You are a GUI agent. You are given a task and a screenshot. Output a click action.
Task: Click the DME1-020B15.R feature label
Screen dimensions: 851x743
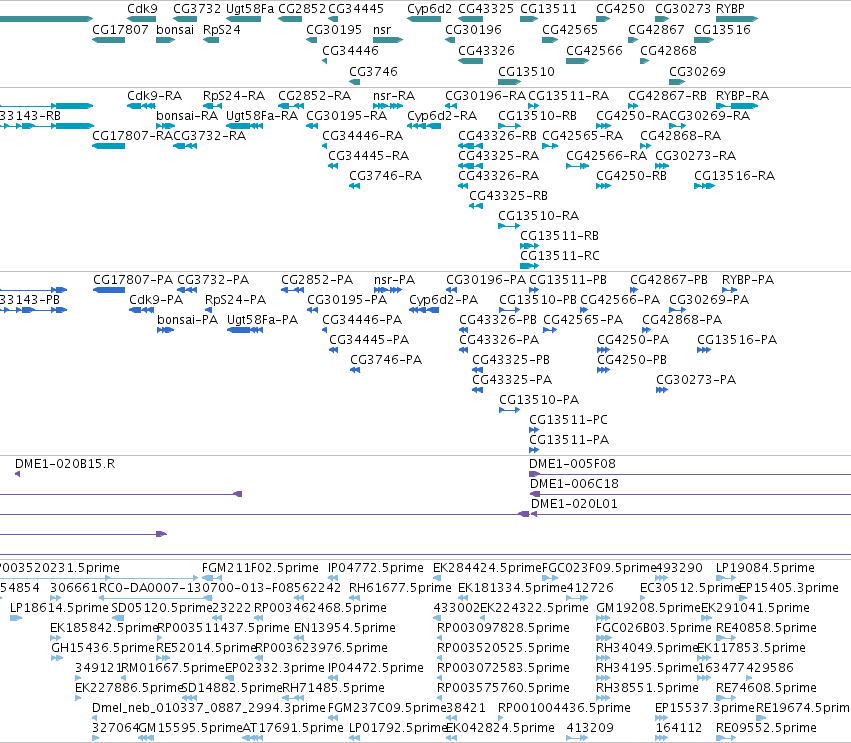coord(65,463)
